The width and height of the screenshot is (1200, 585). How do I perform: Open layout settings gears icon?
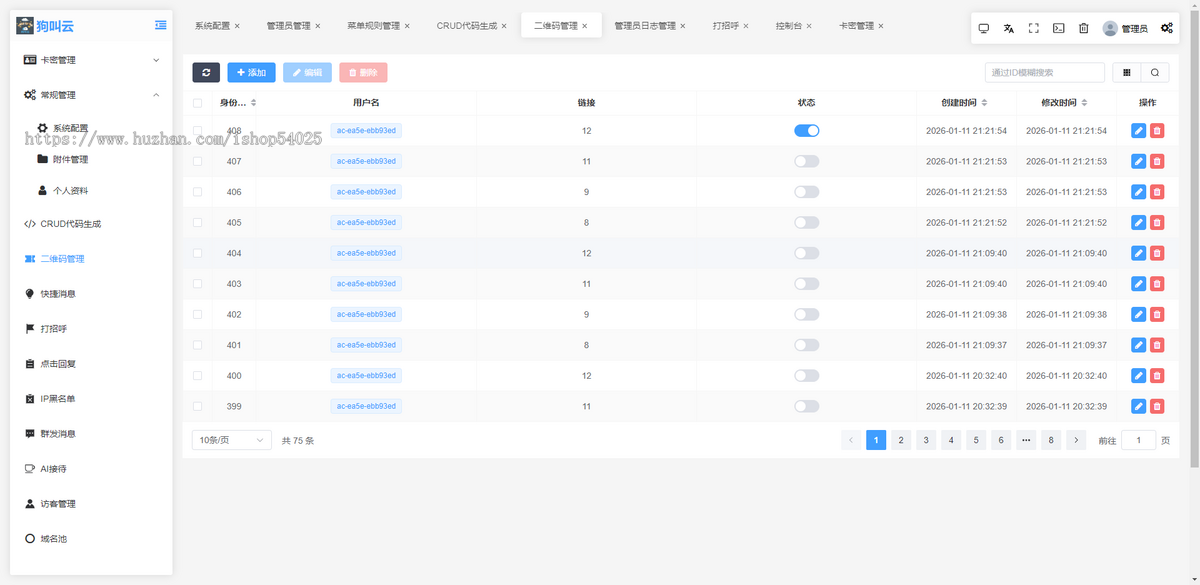click(x=1167, y=29)
